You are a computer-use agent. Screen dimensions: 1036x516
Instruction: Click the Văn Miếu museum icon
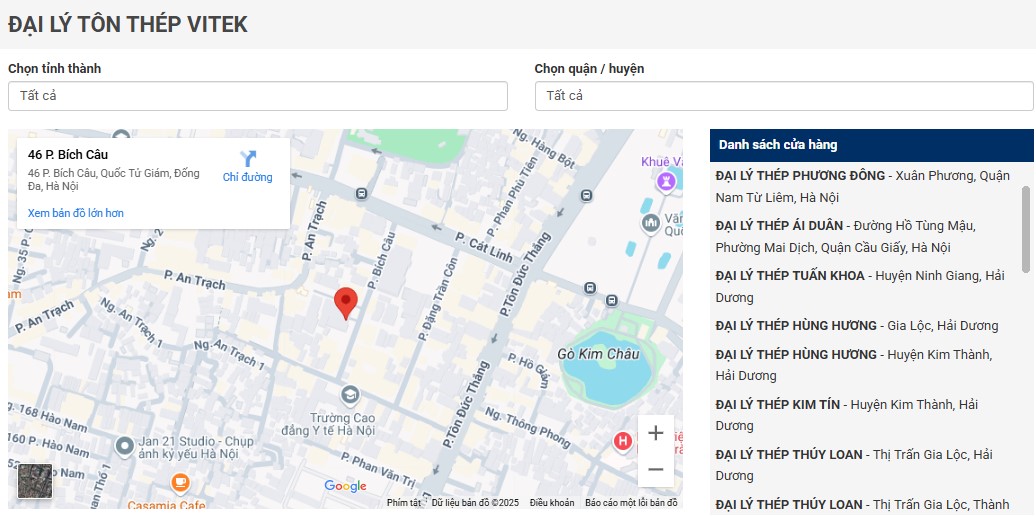651,224
